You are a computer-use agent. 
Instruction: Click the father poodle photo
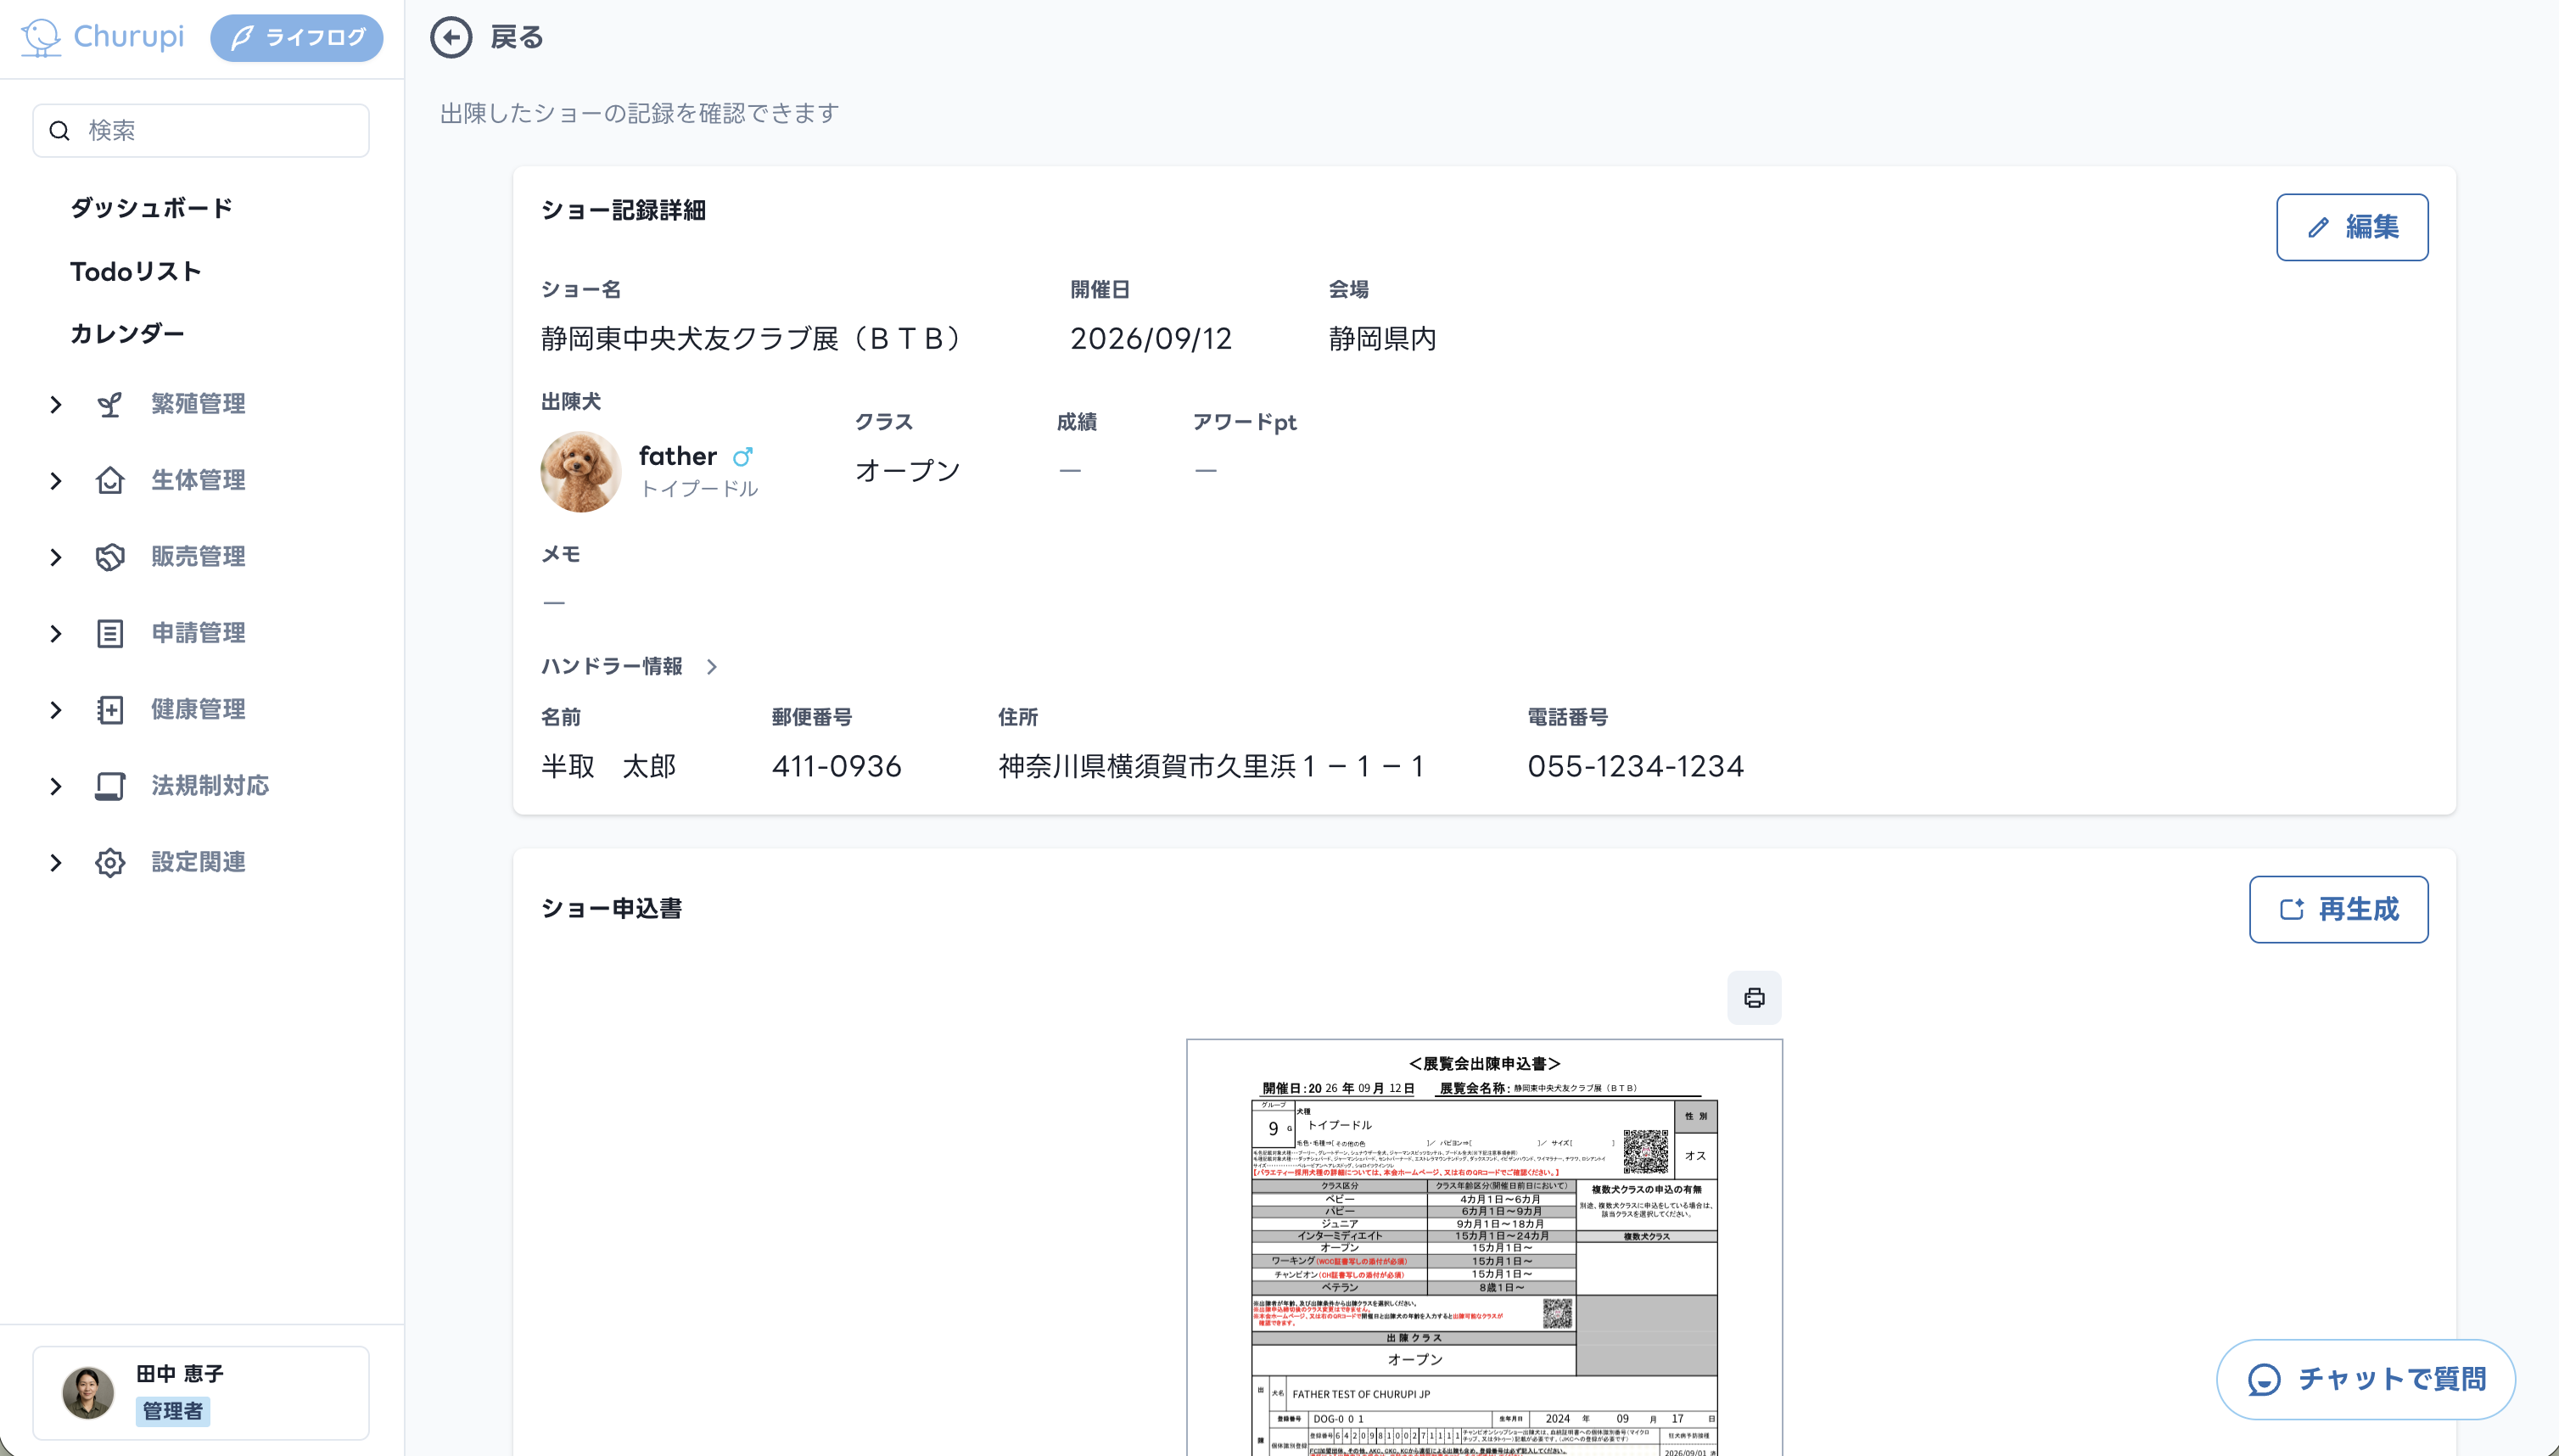click(x=581, y=471)
